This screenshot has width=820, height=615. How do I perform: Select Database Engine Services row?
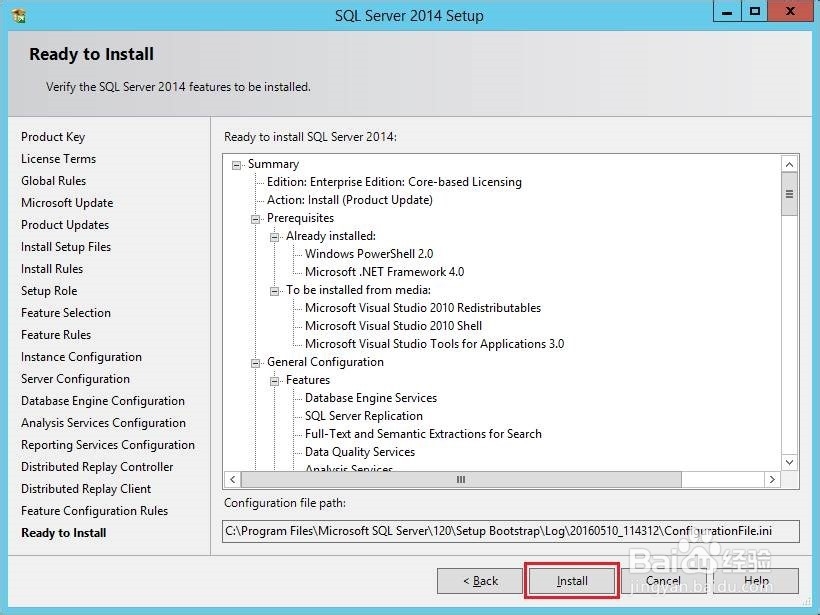tap(371, 398)
